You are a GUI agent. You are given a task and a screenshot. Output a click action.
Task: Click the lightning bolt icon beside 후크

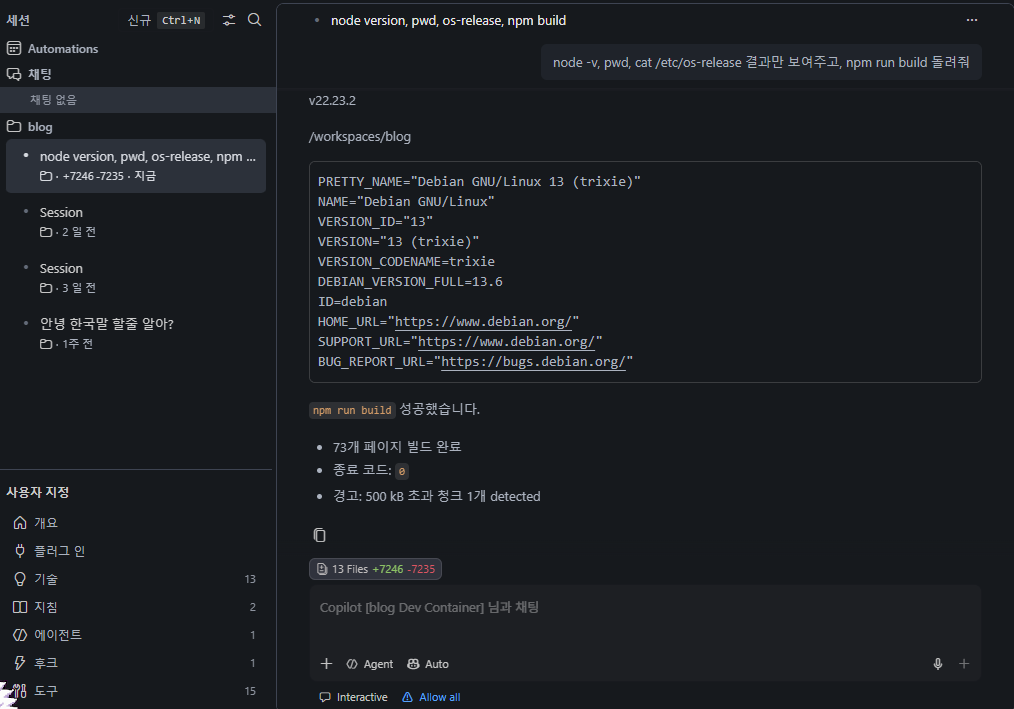20,662
